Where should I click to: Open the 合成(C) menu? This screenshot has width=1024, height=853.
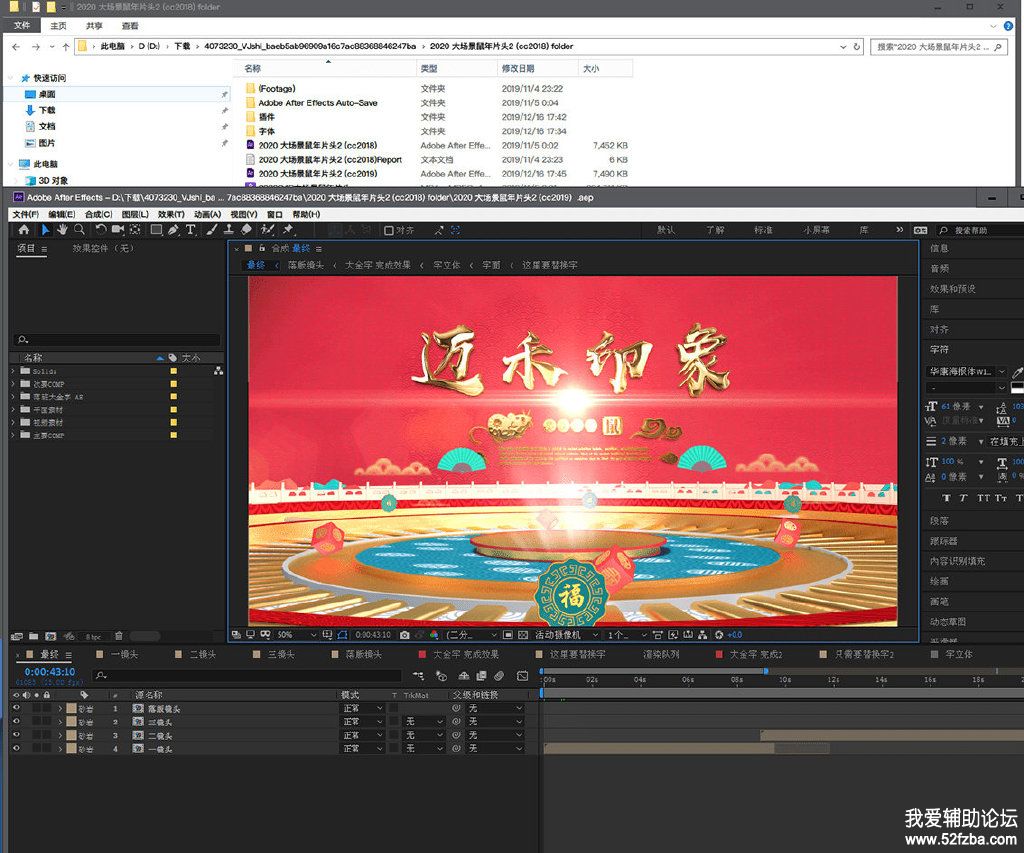pos(98,214)
